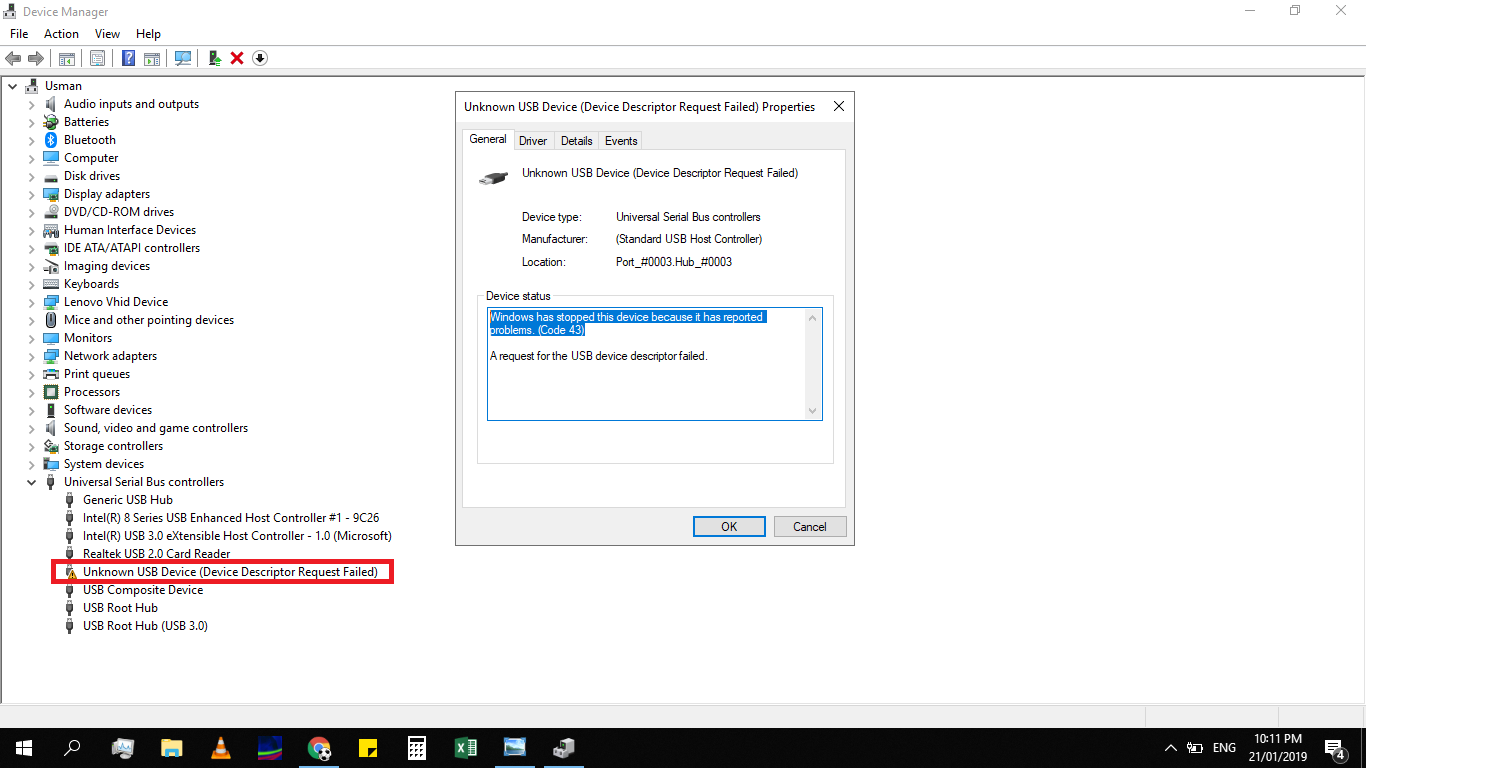The width and height of the screenshot is (1504, 768).
Task: Expand Storage controllers
Action: (31, 446)
